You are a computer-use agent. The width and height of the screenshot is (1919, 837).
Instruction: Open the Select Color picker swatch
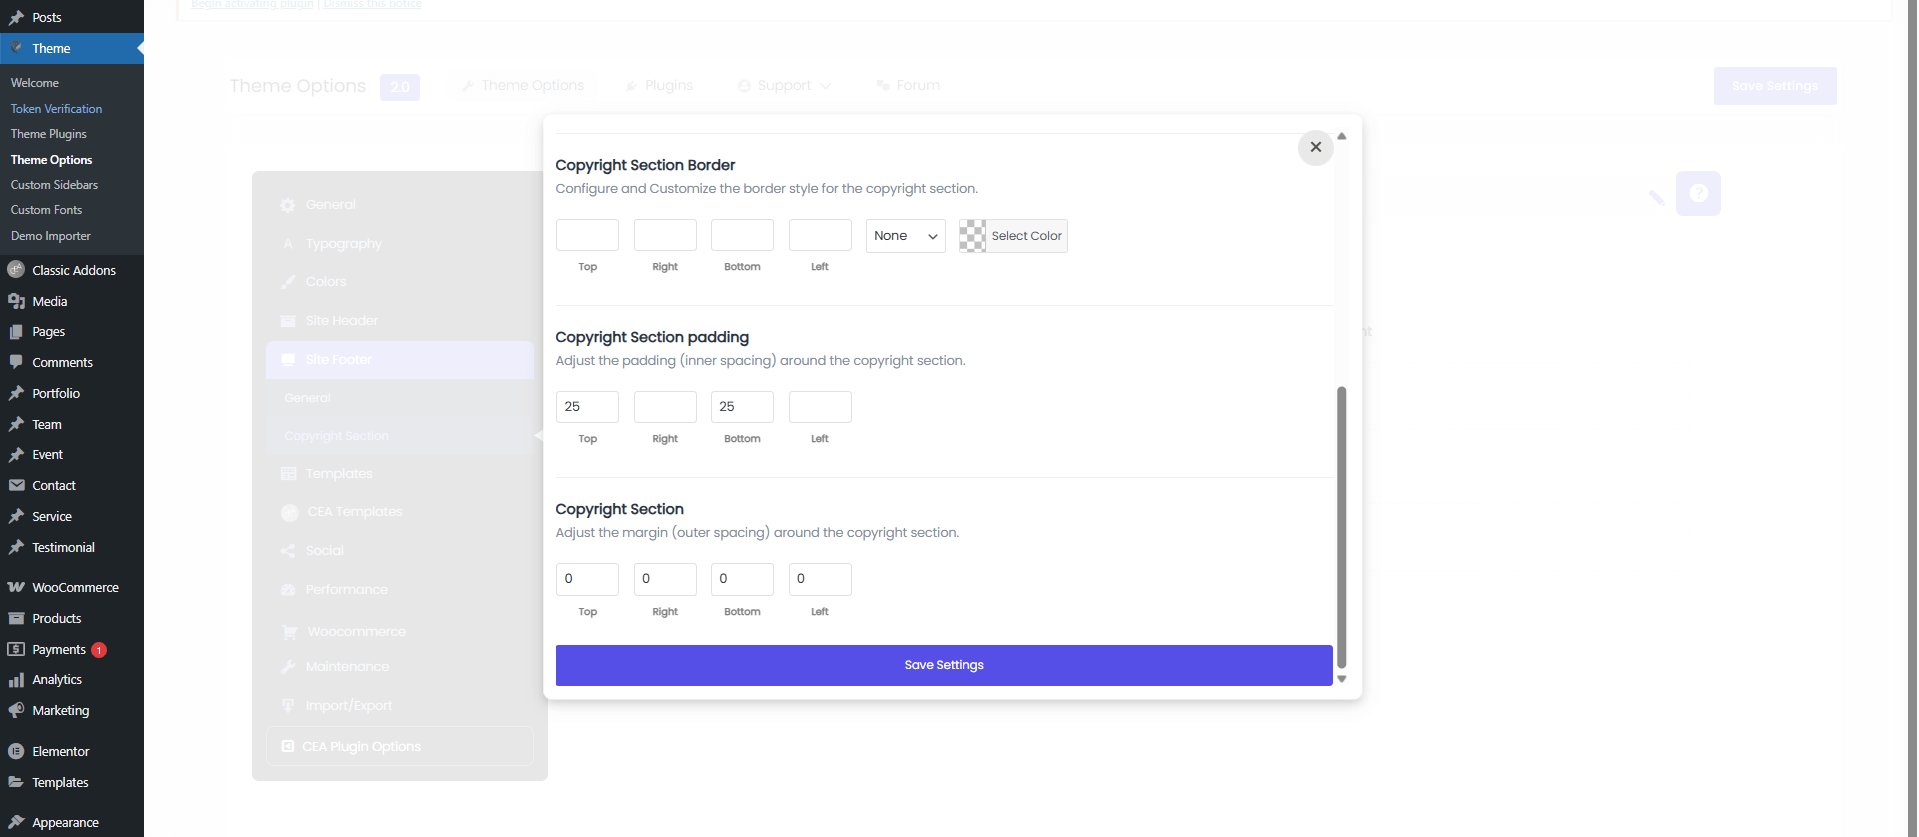point(972,236)
